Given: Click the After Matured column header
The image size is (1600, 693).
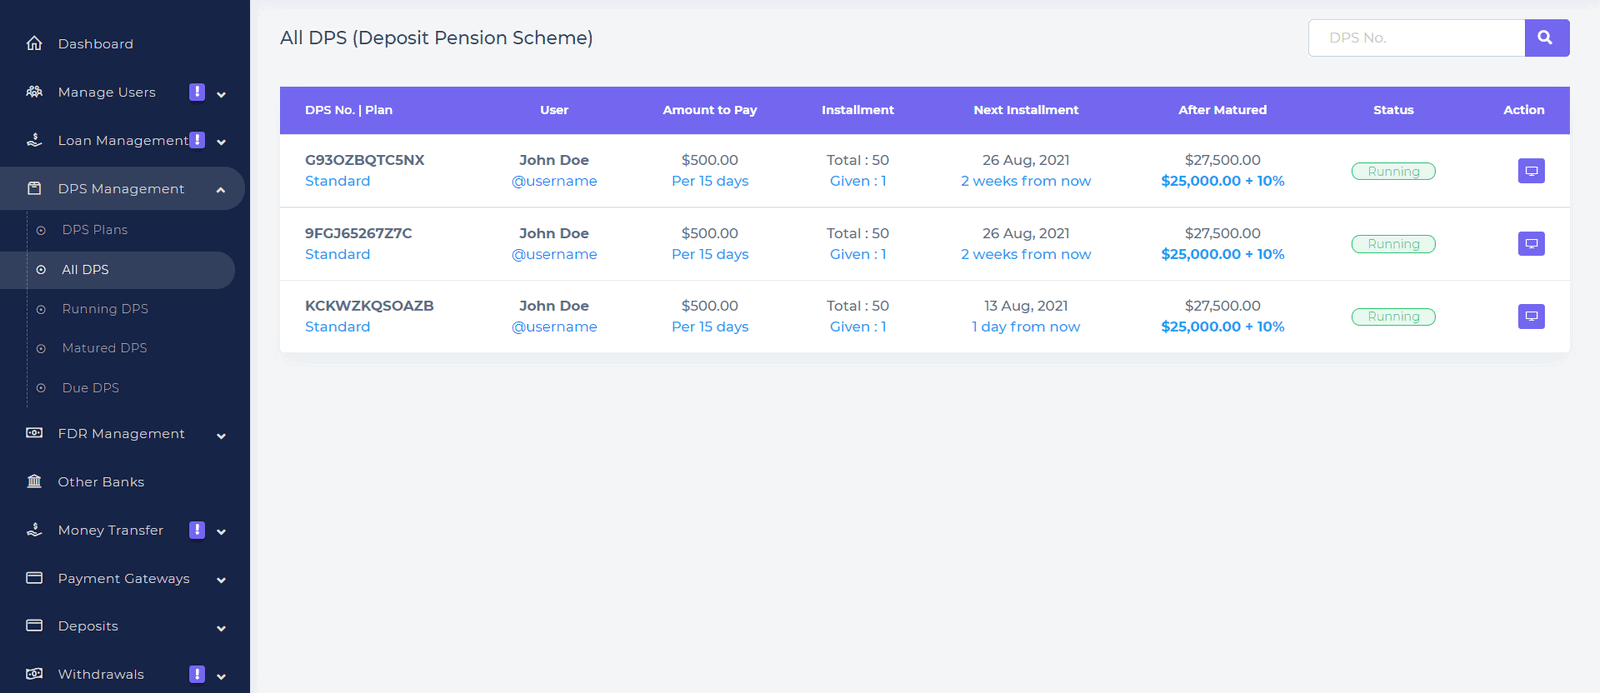Looking at the screenshot, I should click(x=1222, y=110).
